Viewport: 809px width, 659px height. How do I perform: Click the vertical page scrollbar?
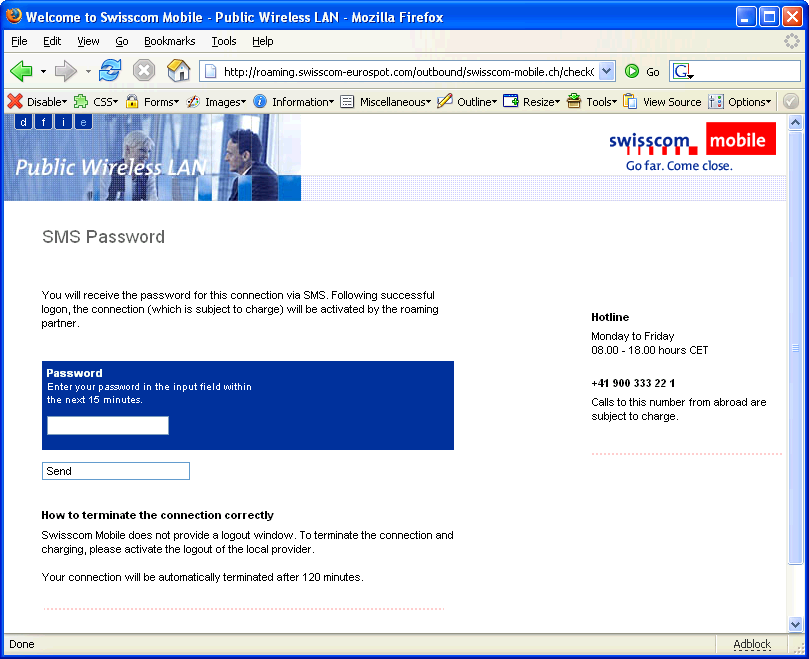796,350
